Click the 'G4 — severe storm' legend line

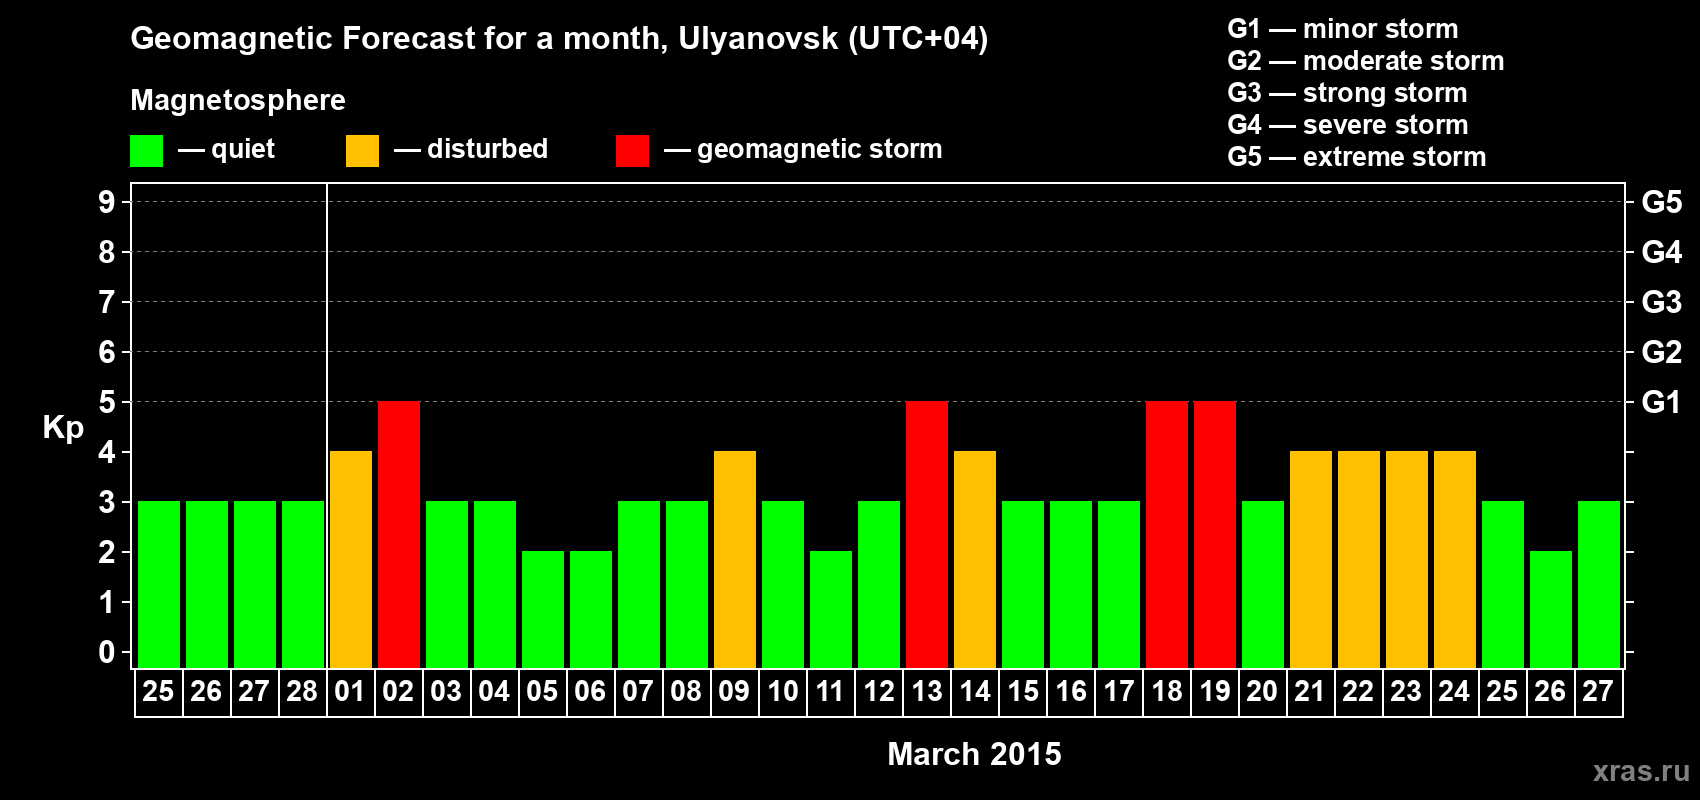tap(1347, 125)
